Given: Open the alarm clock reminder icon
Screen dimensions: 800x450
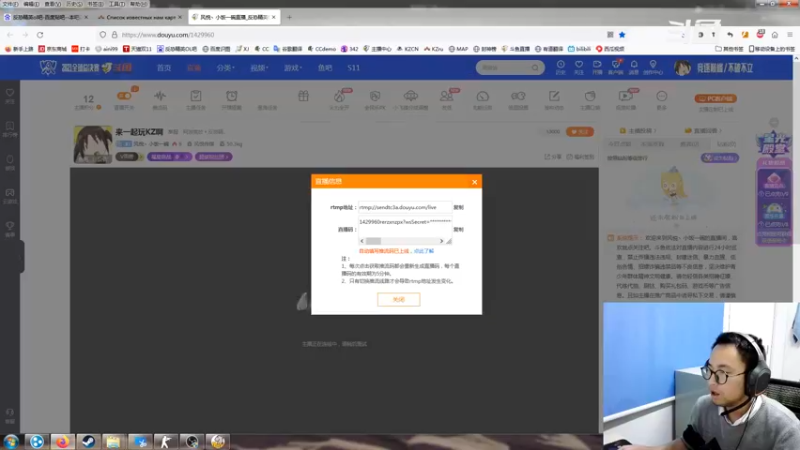Looking at the screenshot, I should (x=232, y=96).
